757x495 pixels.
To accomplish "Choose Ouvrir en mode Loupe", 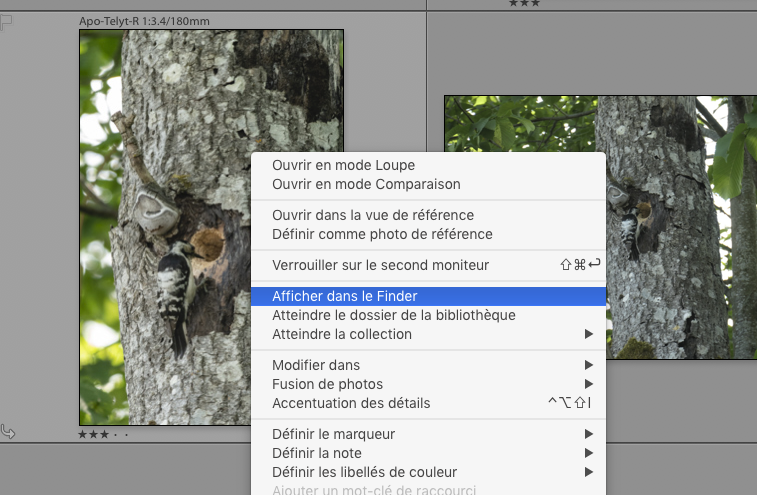I will coord(343,165).
